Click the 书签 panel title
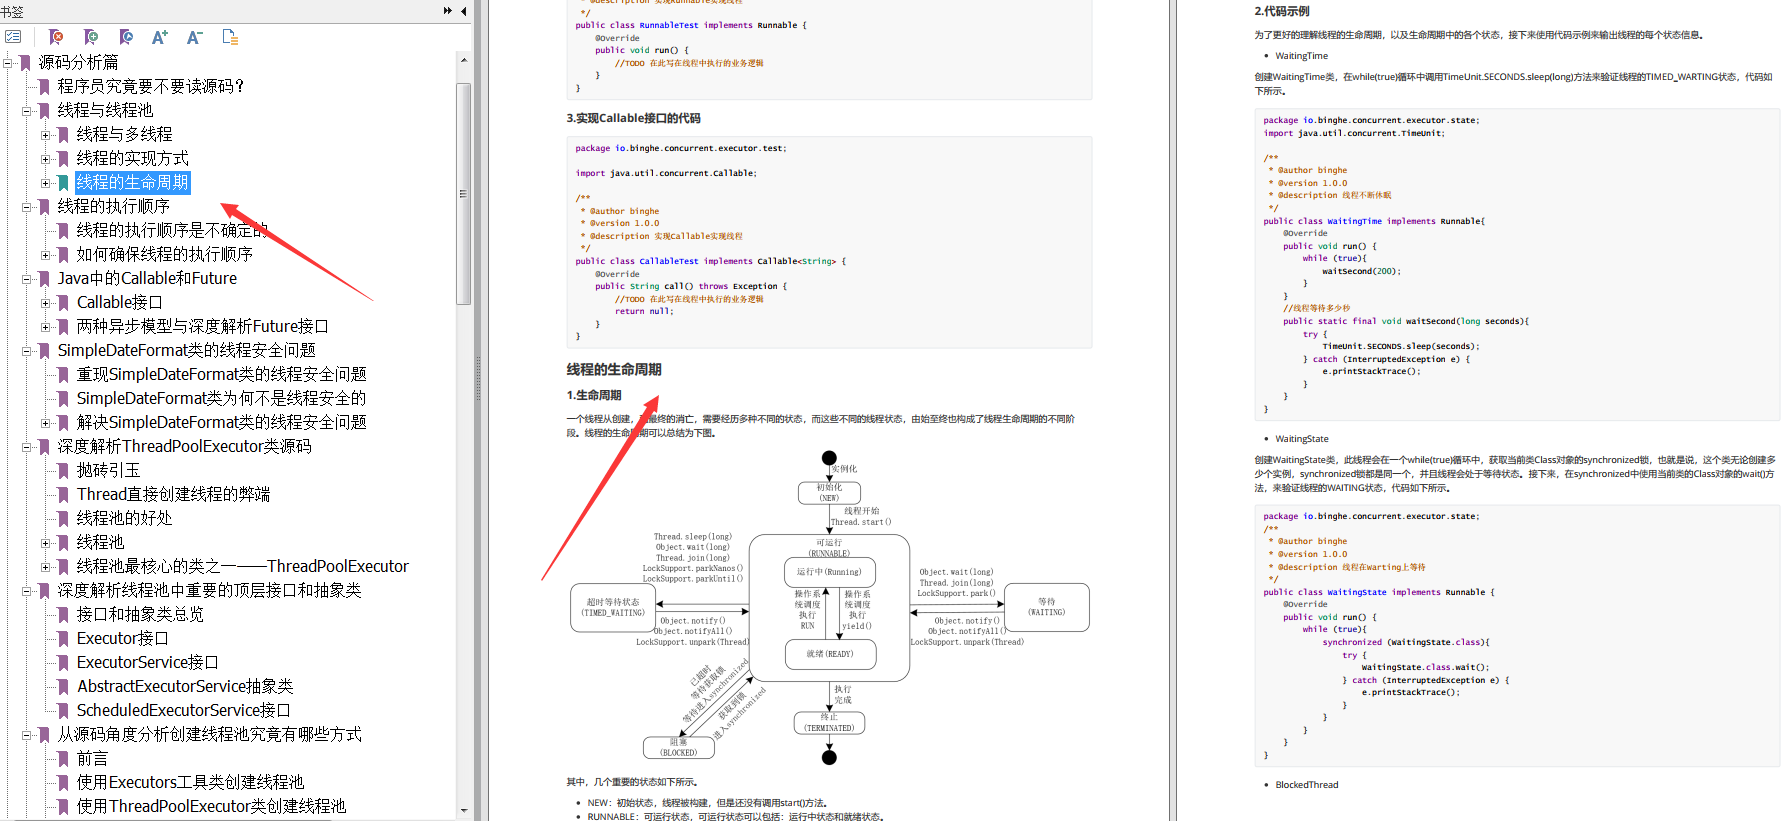 [x=12, y=12]
